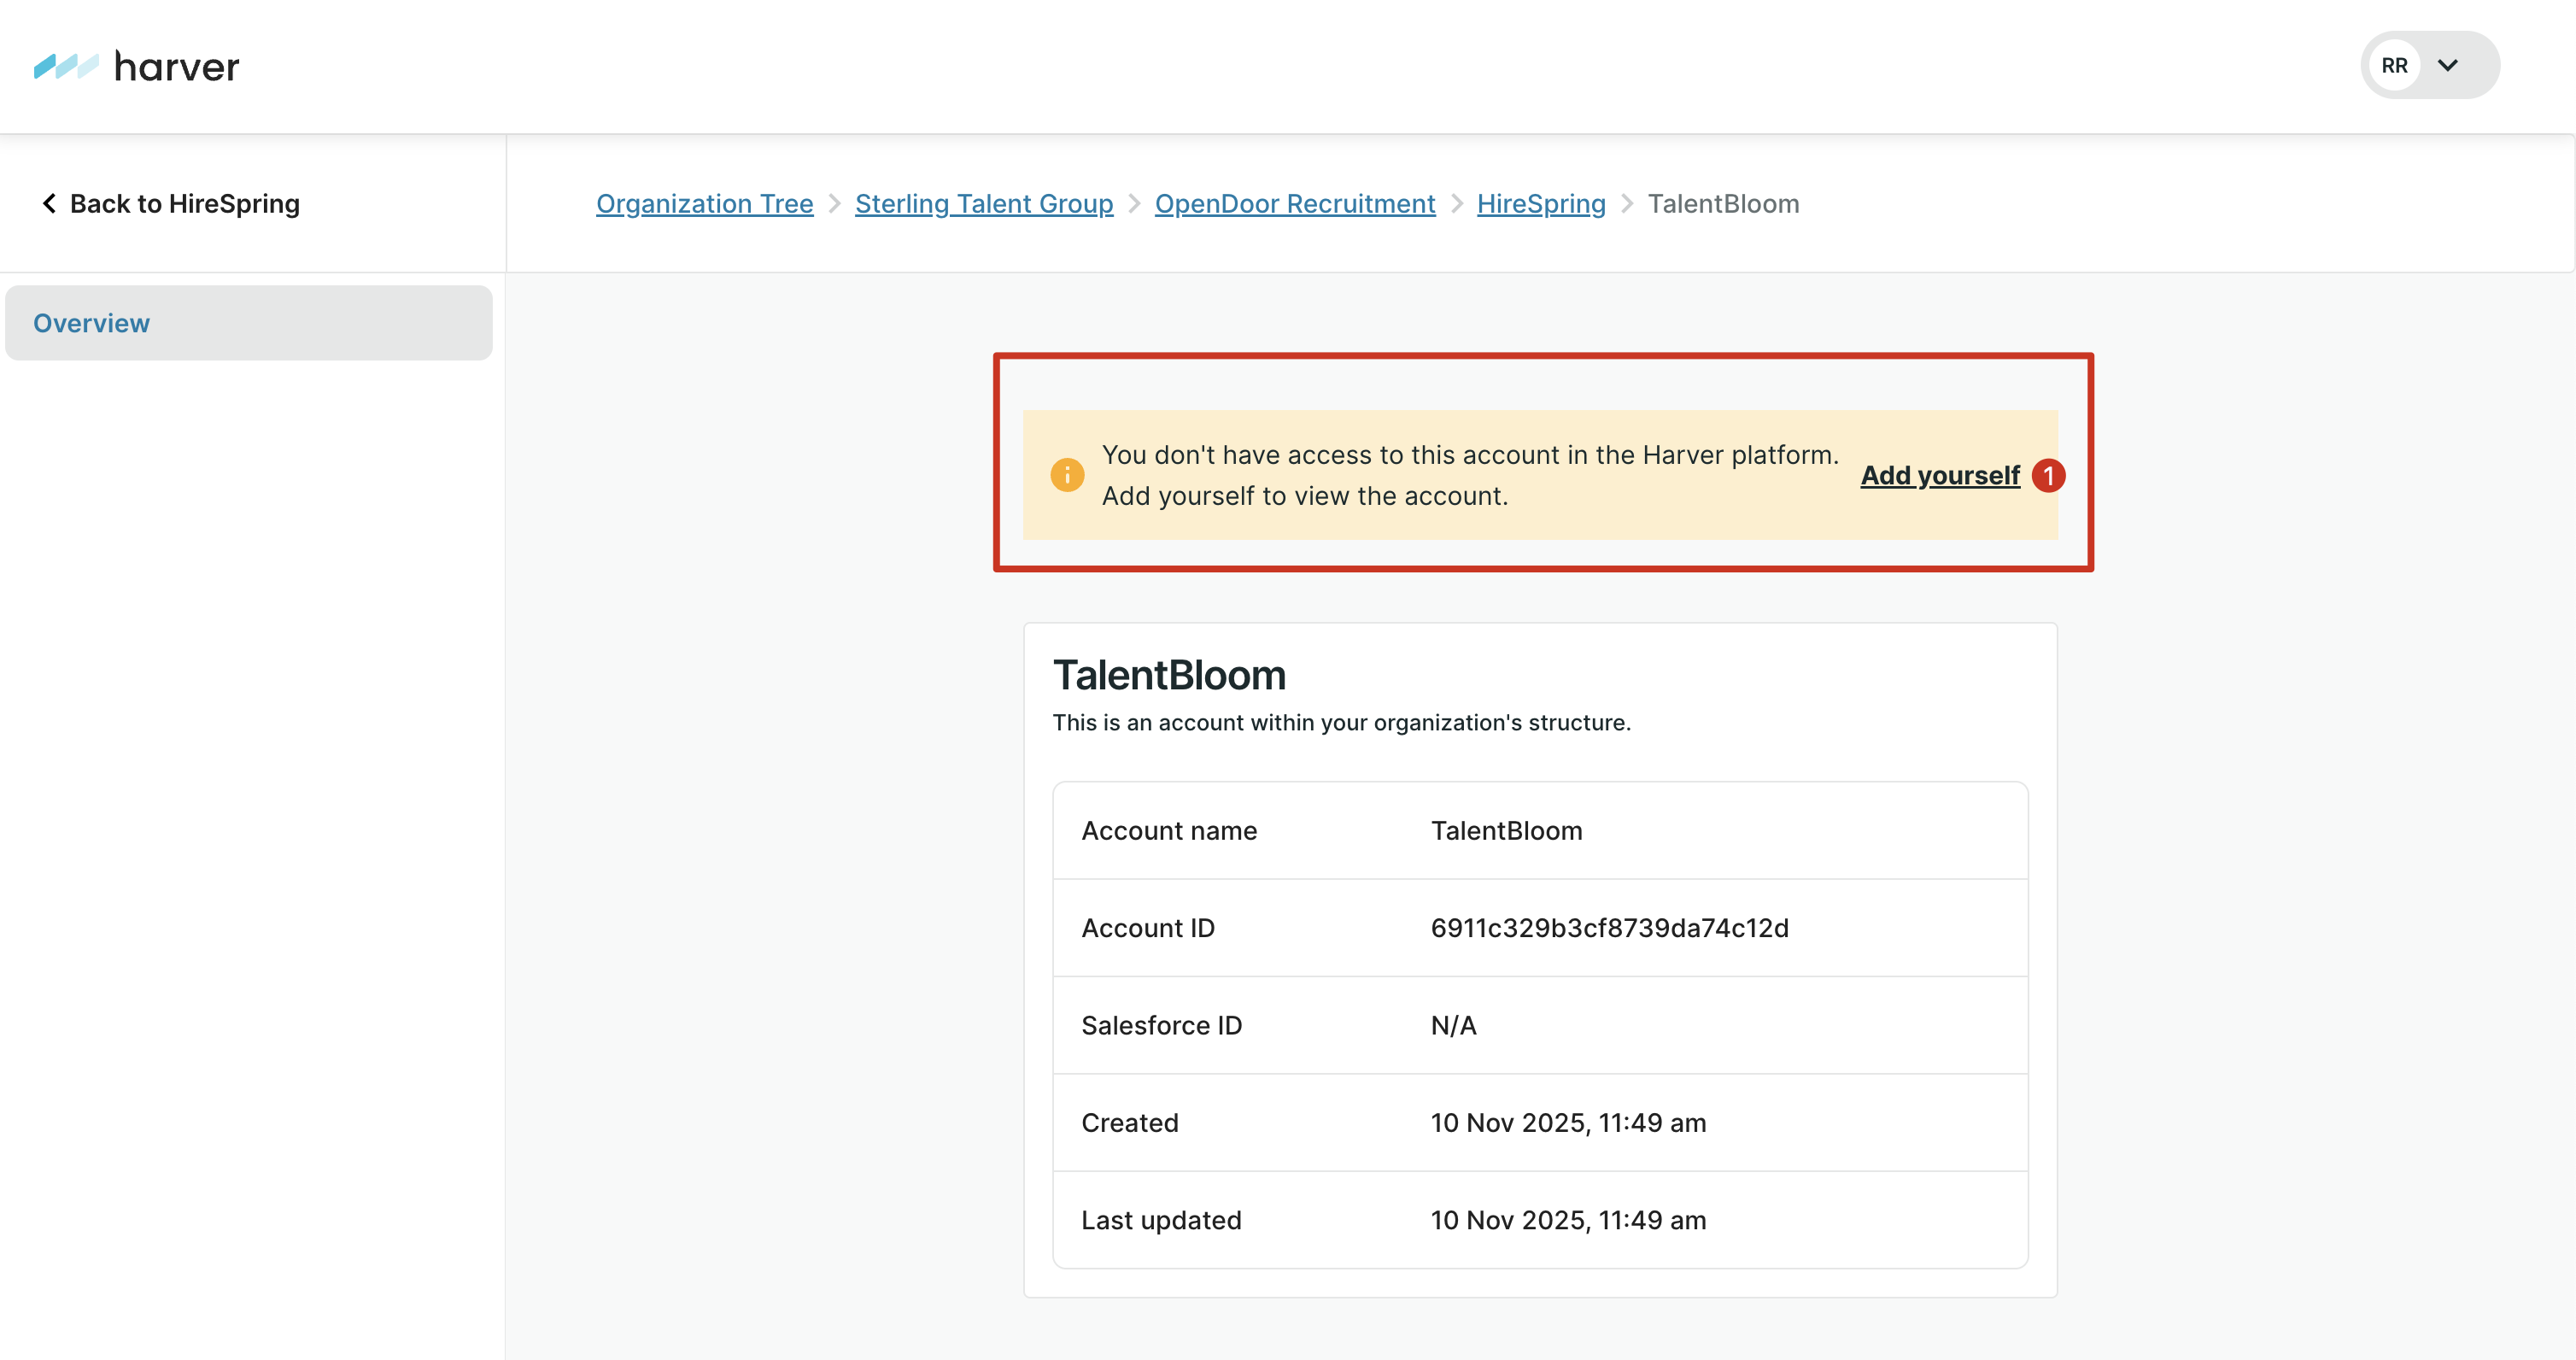The width and height of the screenshot is (2576, 1360).
Task: Click the TalentBloom page heading
Action: click(x=1169, y=675)
